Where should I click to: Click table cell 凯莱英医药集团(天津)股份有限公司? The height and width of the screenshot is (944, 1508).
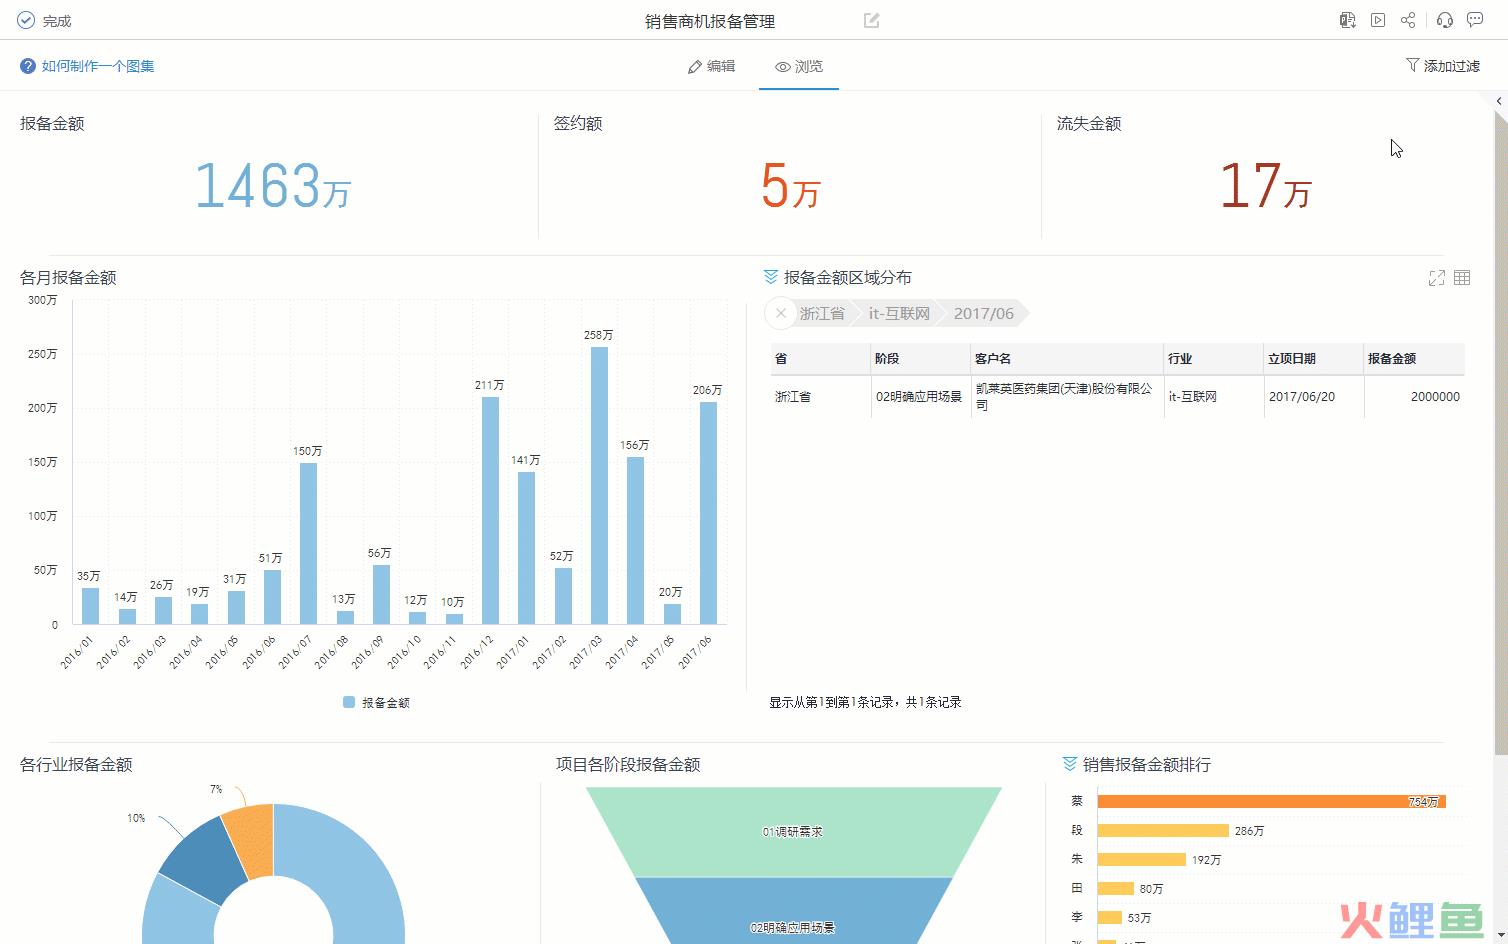[1067, 397]
